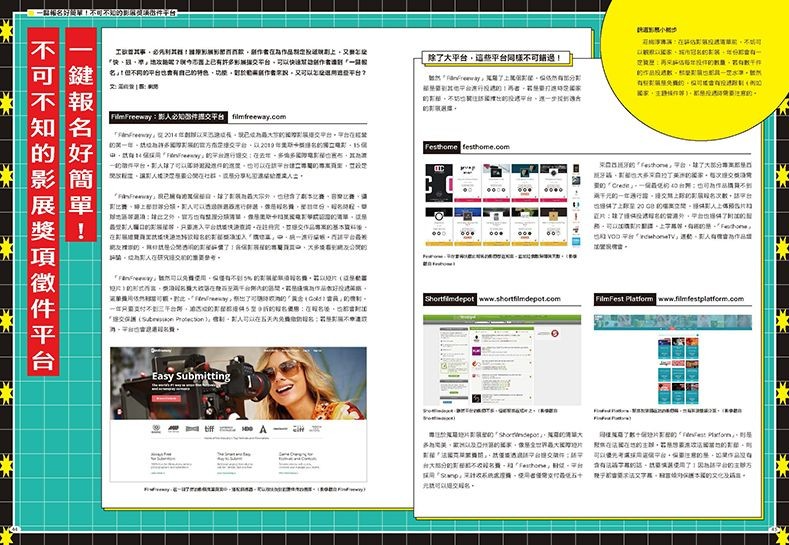Image resolution: width=789 pixels, height=545 pixels.
Task: Click the Always Free for Submitters column
Action: click(171, 463)
